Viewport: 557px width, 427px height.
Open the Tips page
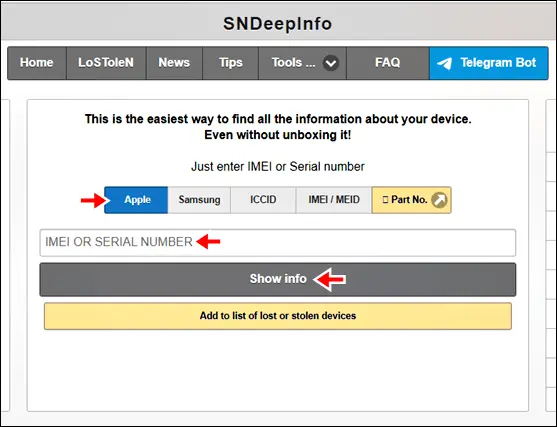click(x=231, y=63)
